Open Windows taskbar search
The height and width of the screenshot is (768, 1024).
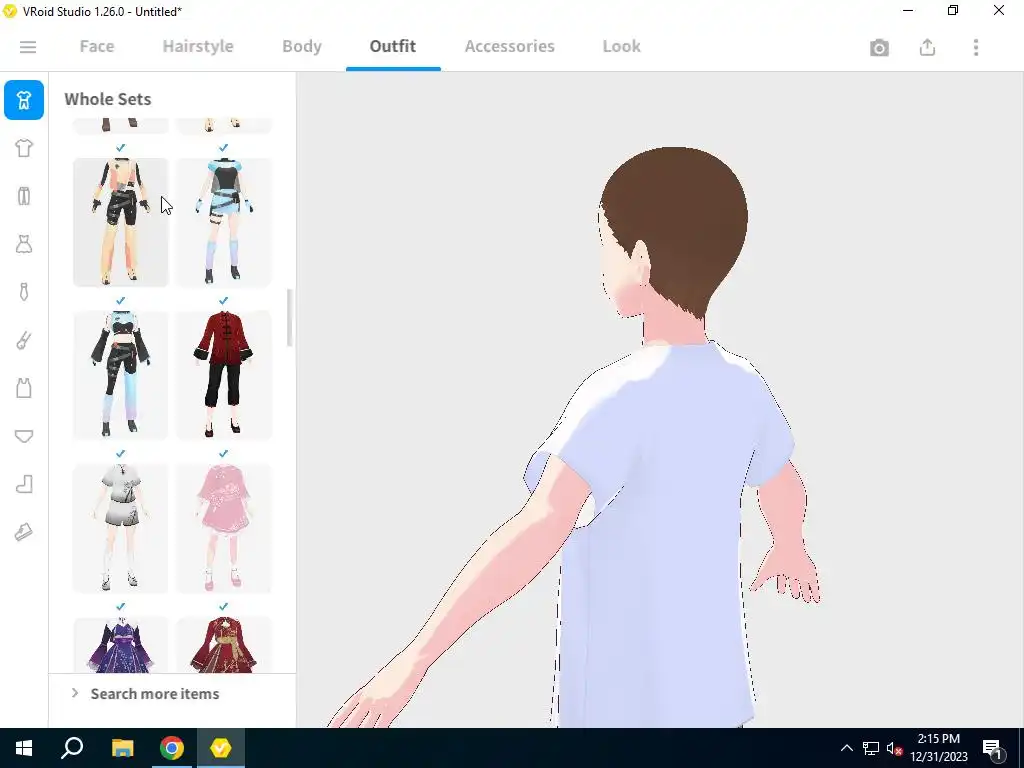coord(72,748)
